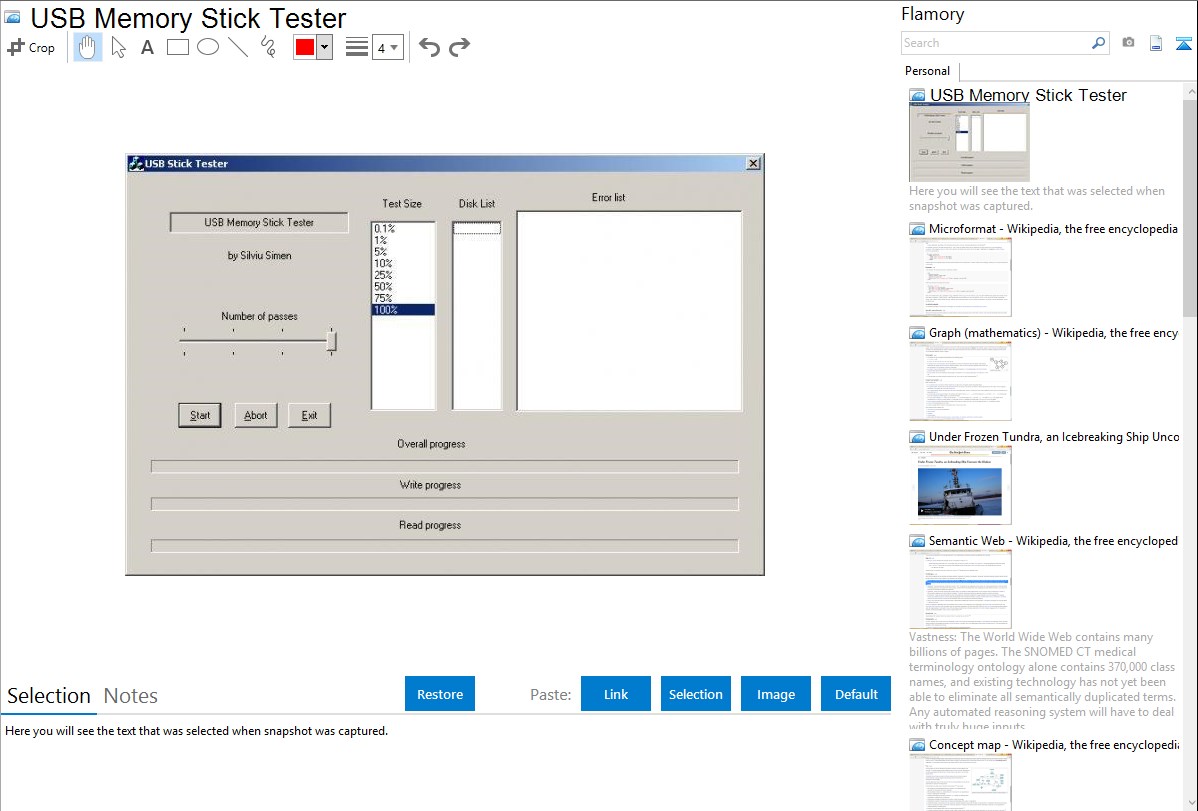Viewport: 1198px width, 811px height.
Task: Redo the last edit
Action: 459,47
